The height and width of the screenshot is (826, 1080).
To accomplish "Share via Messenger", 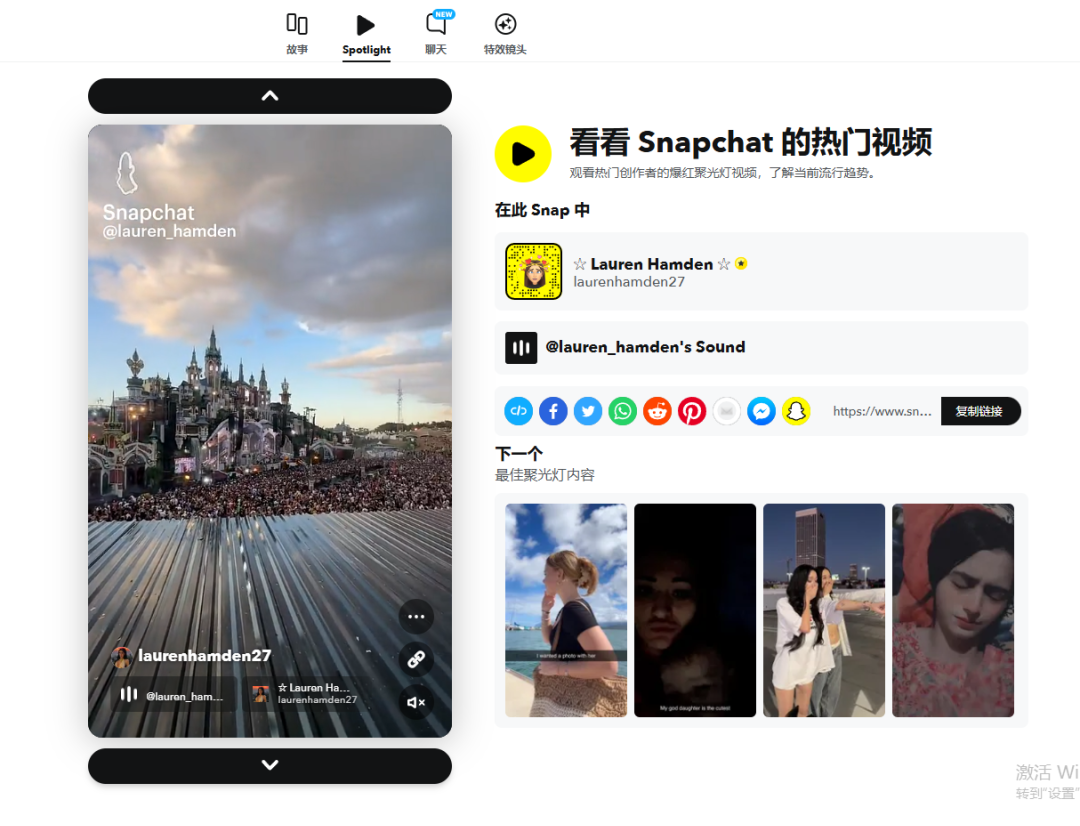I will click(761, 411).
